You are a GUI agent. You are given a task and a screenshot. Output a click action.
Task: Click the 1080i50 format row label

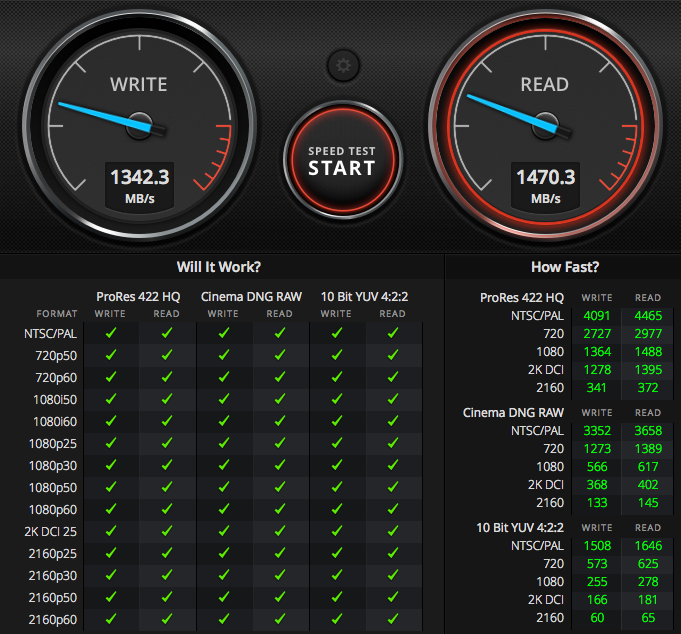pyautogui.click(x=55, y=400)
